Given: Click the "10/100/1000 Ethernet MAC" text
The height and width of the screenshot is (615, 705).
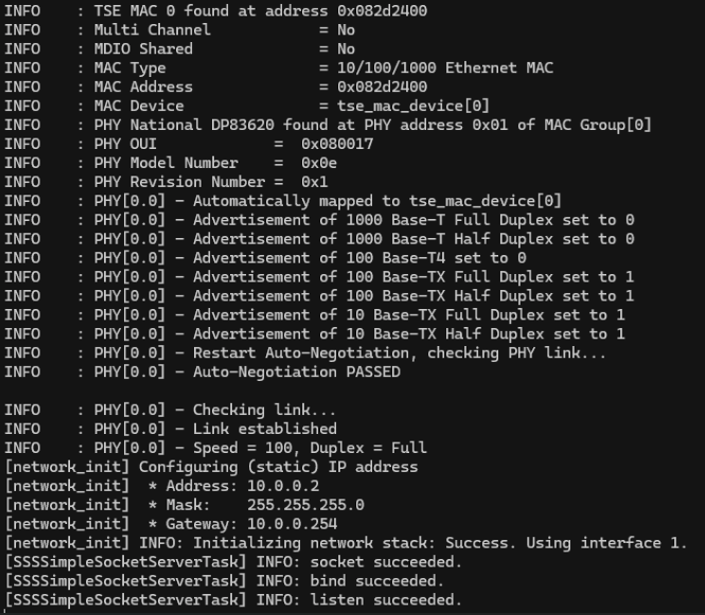Looking at the screenshot, I should point(436,68).
